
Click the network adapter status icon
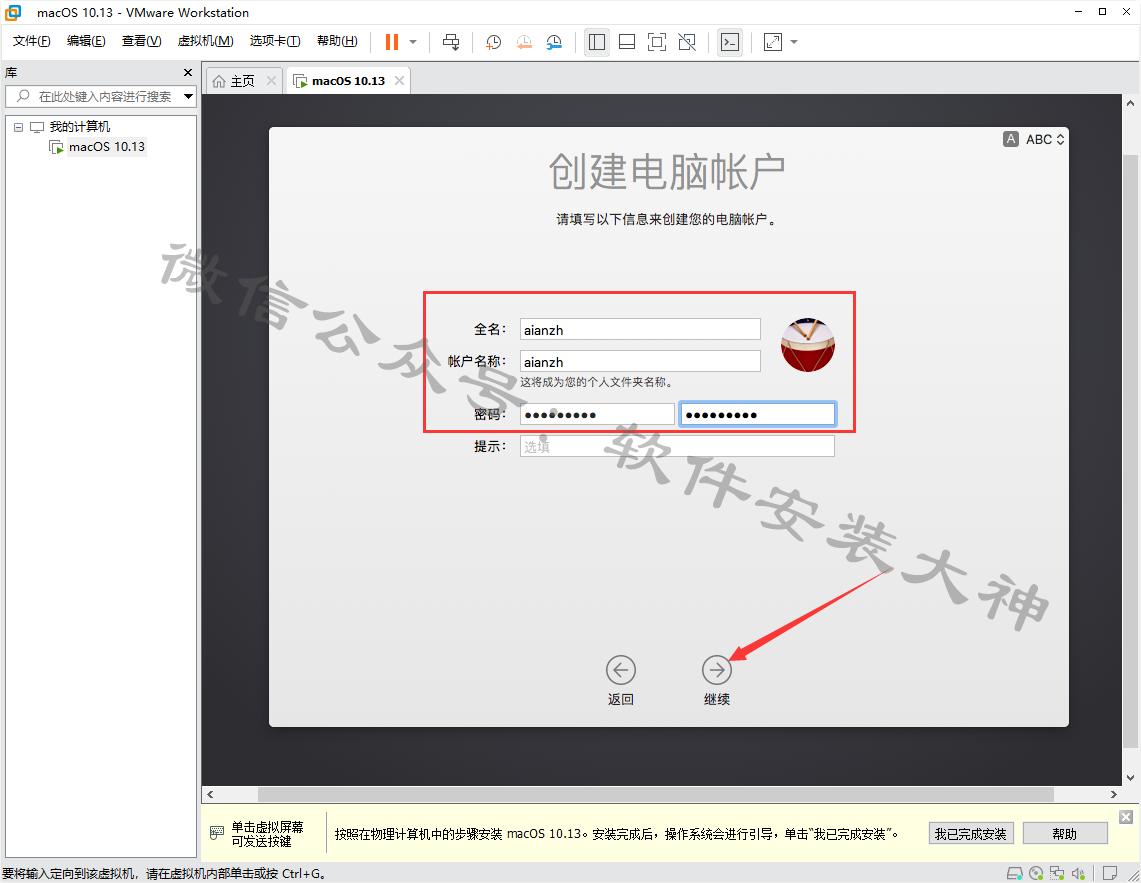(x=1057, y=873)
